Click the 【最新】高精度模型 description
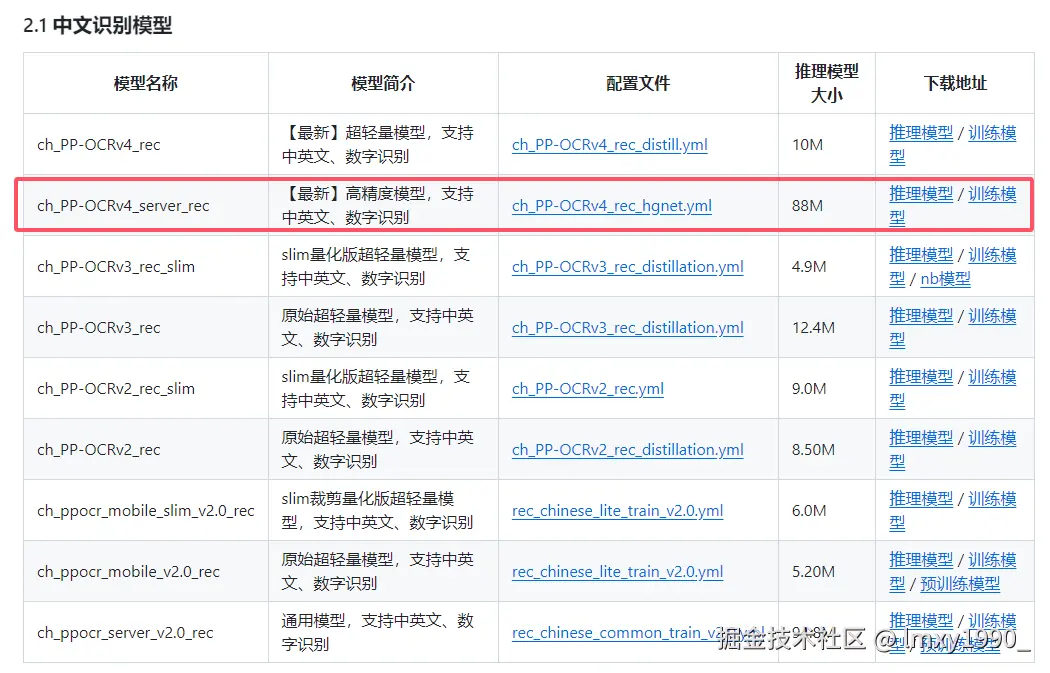Viewport: 1050px width, 673px height. pos(378,206)
